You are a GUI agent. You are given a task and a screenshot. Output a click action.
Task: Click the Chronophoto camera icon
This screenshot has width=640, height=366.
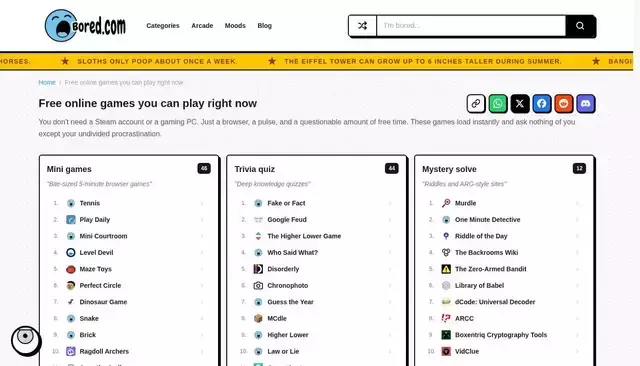coord(258,285)
